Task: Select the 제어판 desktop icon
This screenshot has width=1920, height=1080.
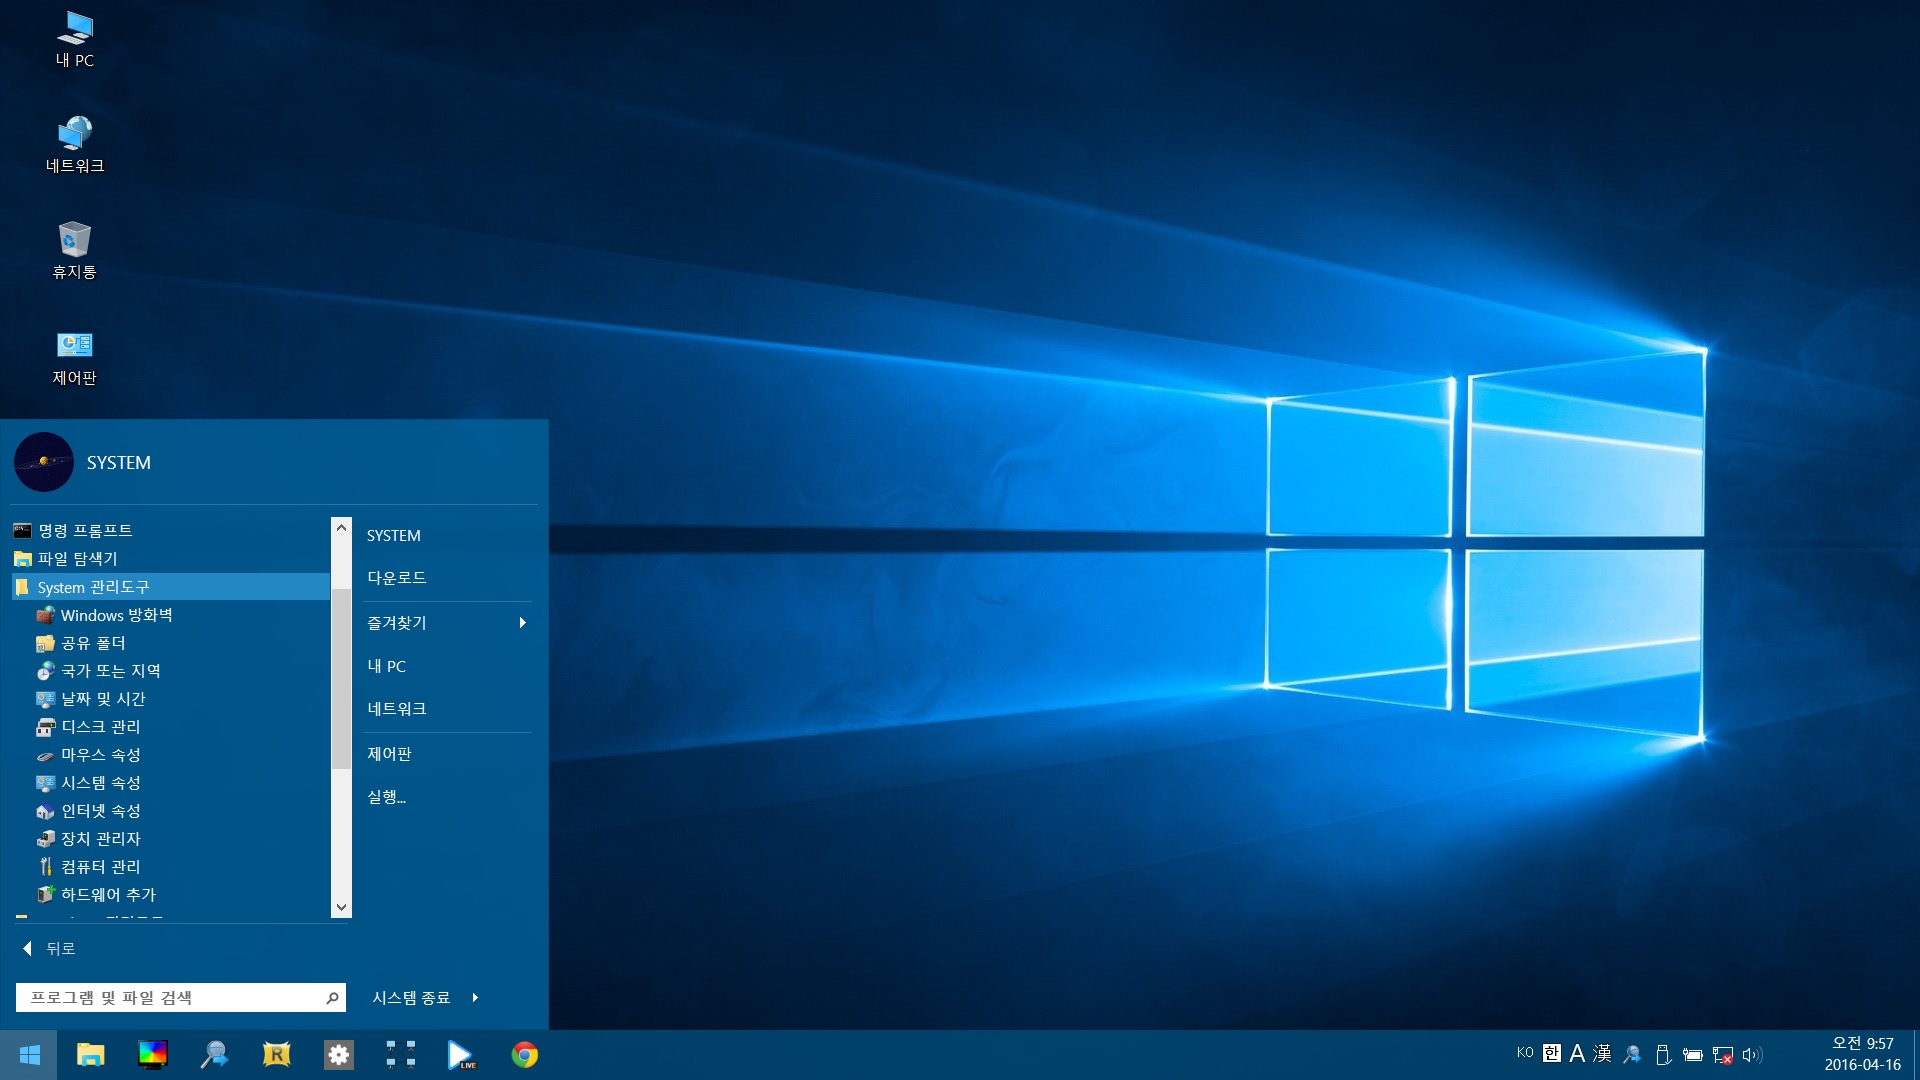Action: 75,357
